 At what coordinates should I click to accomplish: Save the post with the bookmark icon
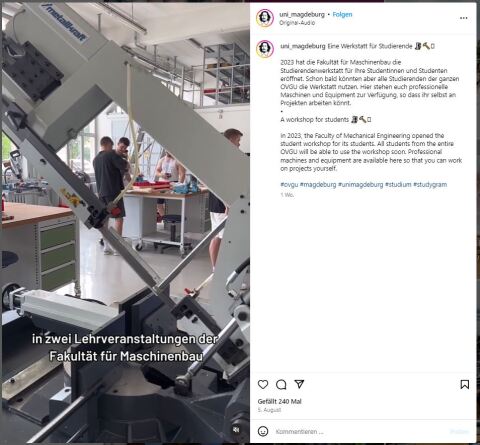click(465, 384)
